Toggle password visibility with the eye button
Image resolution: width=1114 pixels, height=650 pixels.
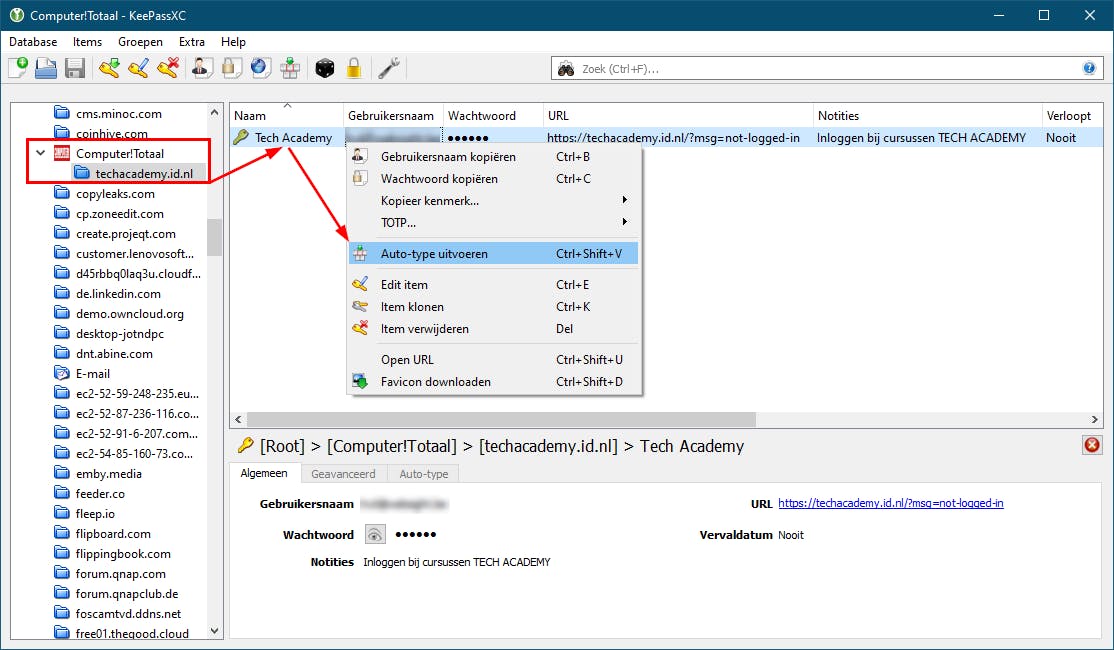375,534
